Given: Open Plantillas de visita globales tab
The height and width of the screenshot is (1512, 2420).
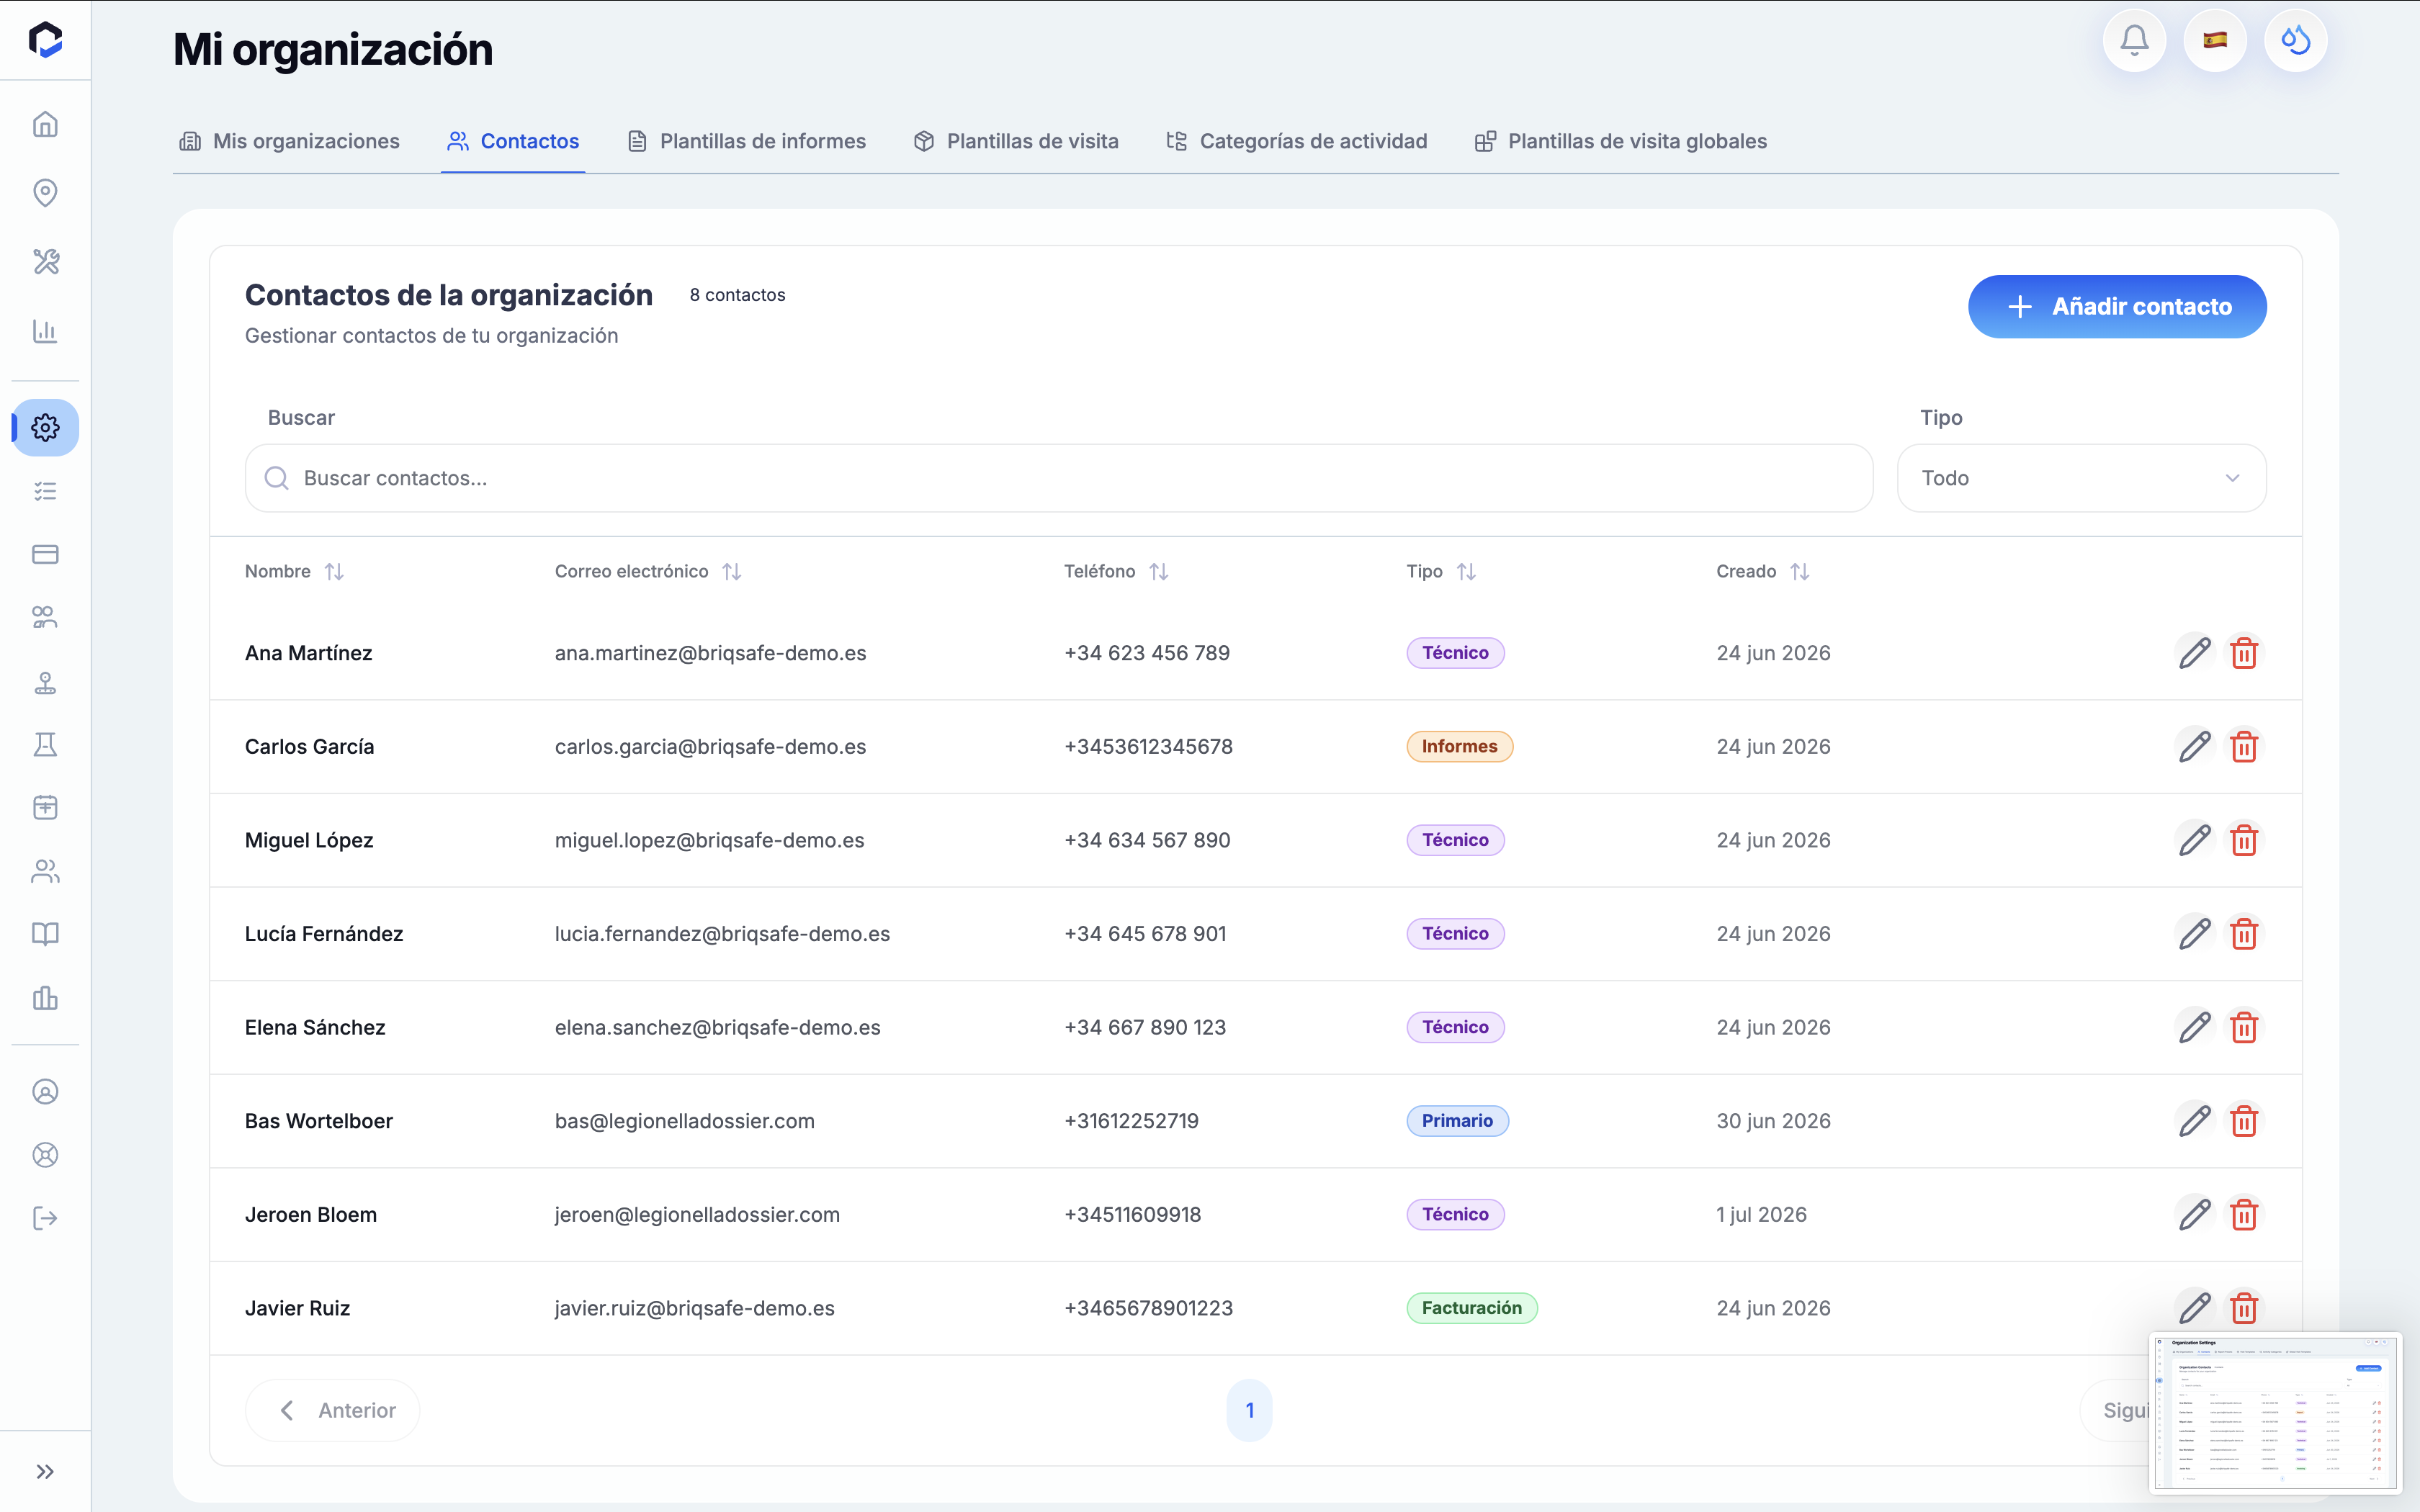Looking at the screenshot, I should tap(1621, 141).
